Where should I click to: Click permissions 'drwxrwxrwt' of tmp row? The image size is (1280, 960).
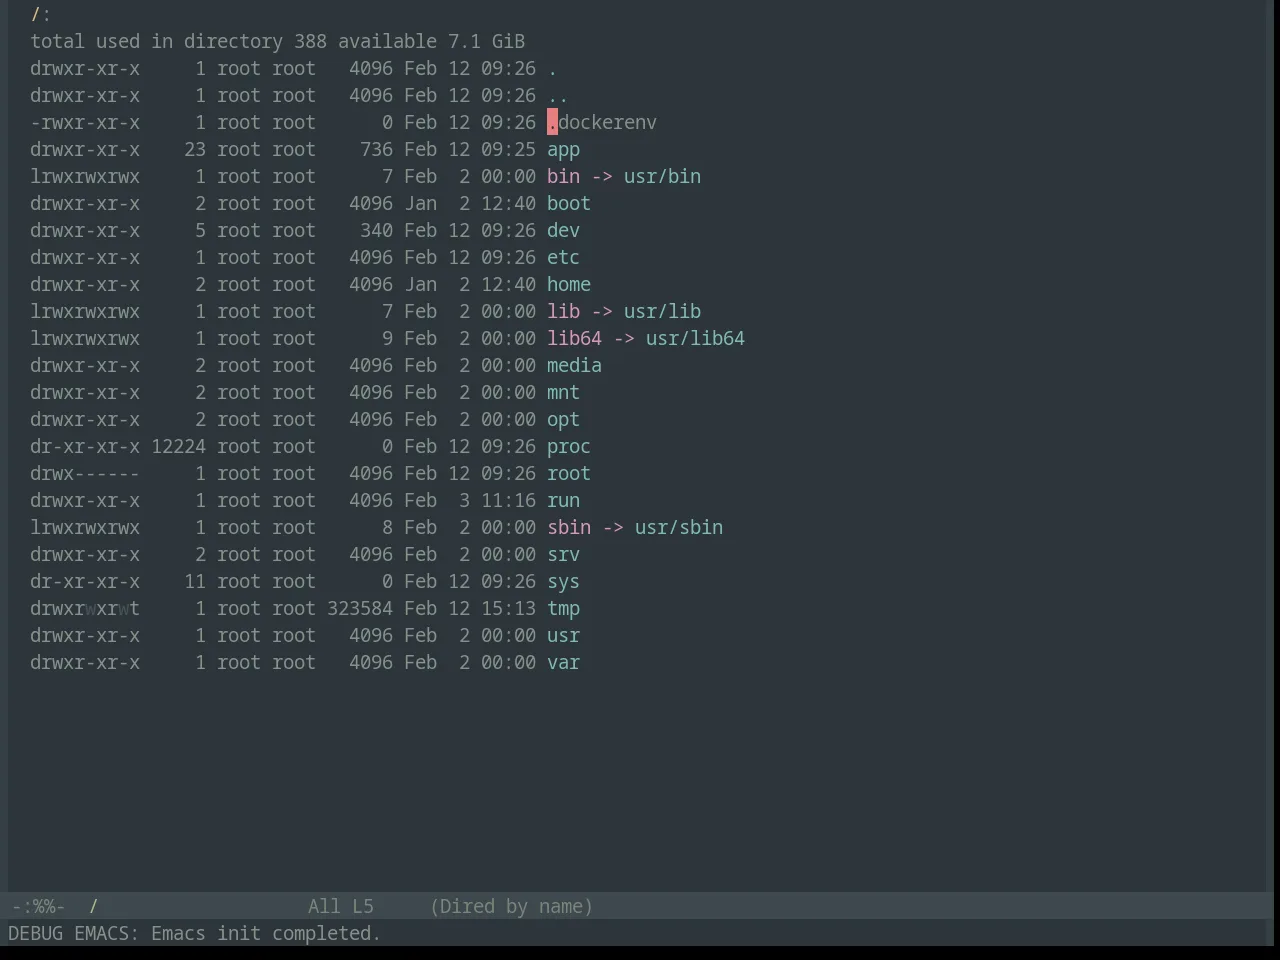(85, 609)
